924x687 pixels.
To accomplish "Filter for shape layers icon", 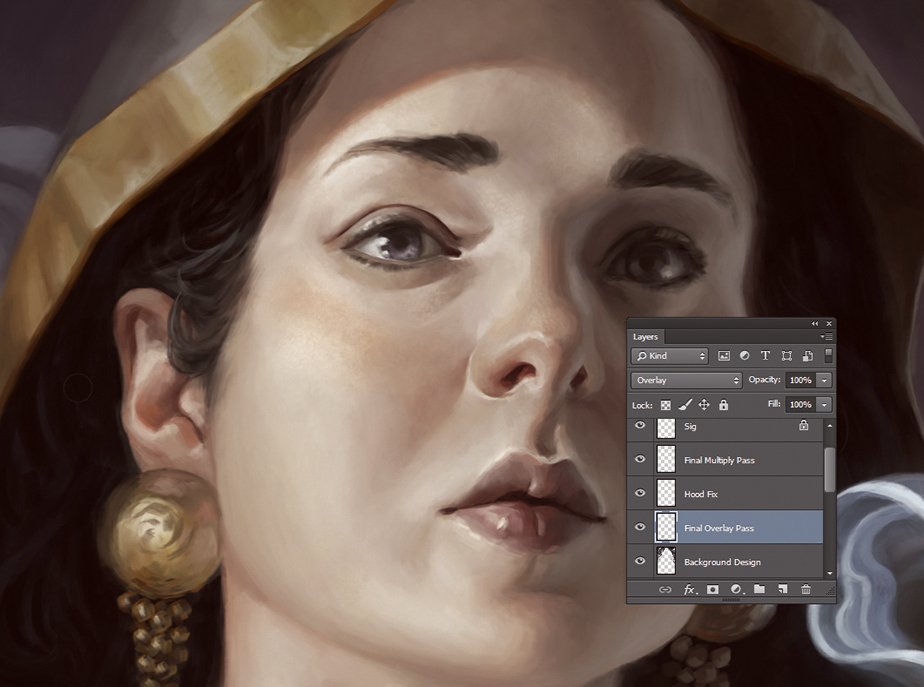I will [786, 356].
